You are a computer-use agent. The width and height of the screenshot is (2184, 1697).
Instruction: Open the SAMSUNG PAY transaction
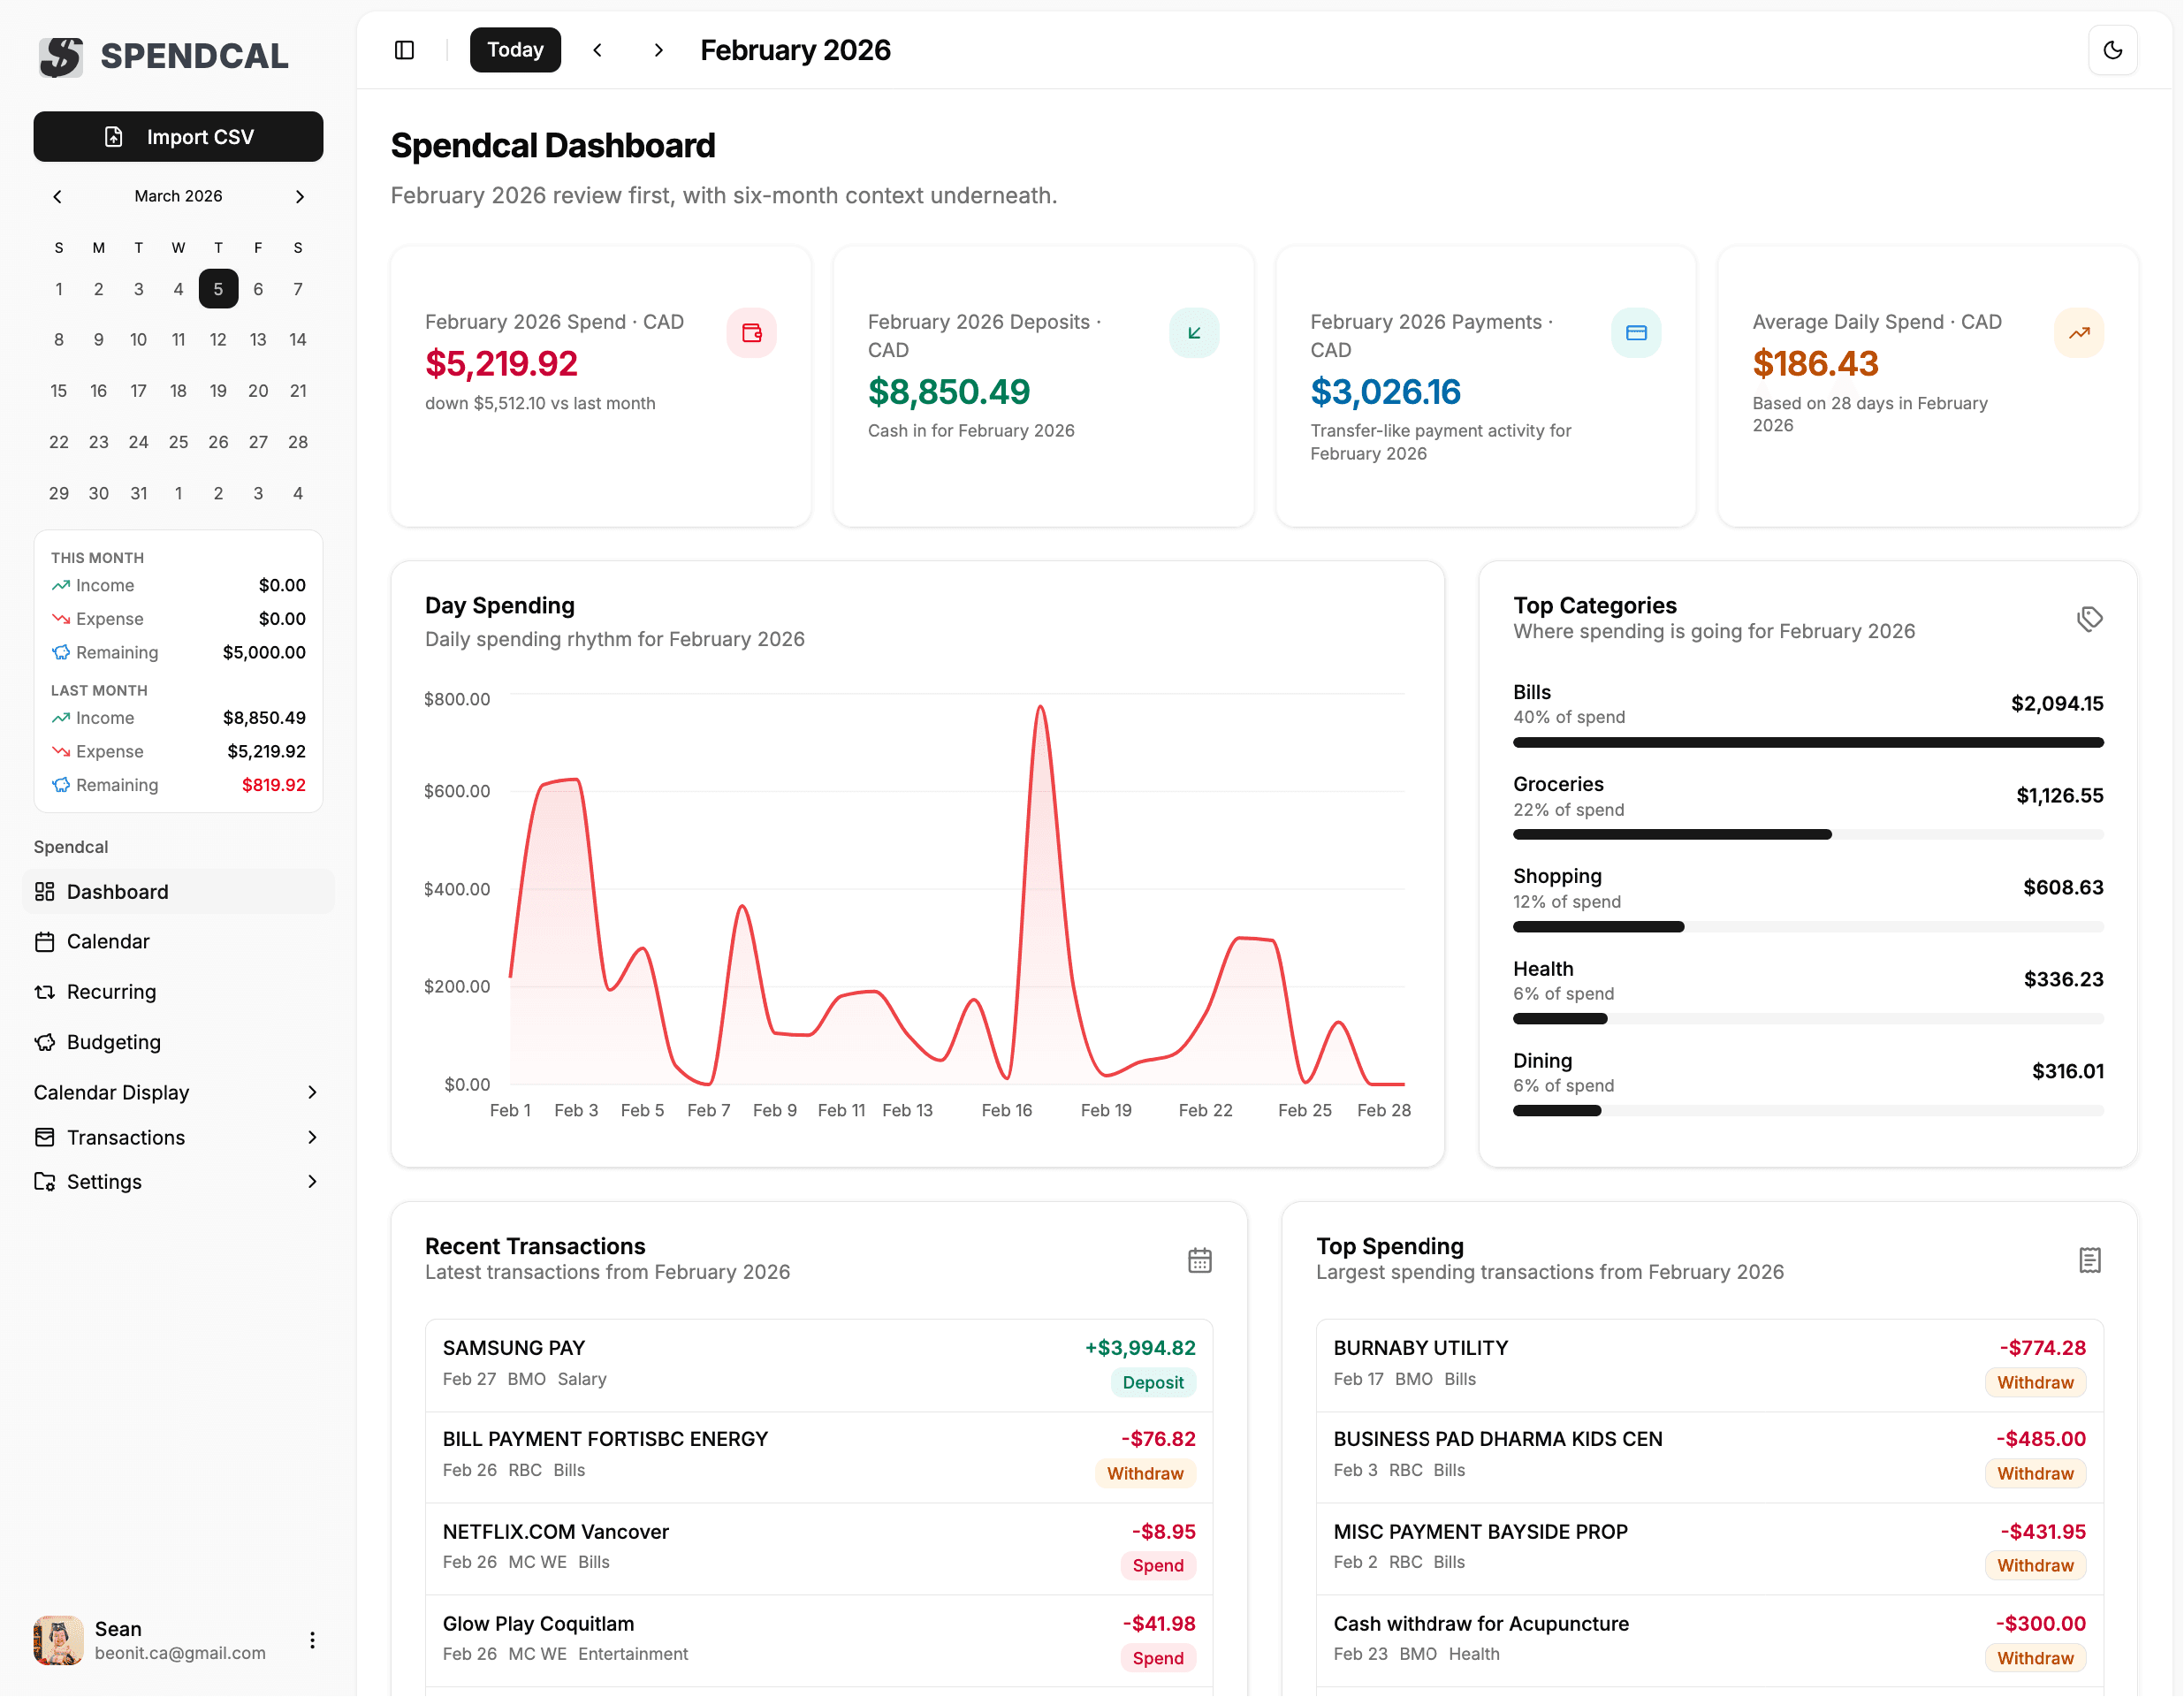[x=819, y=1366]
